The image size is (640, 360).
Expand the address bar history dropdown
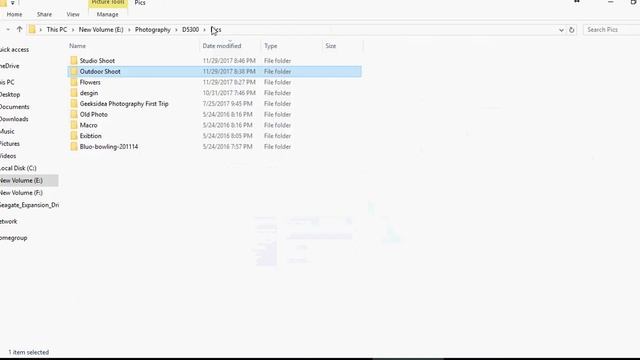(x=561, y=30)
